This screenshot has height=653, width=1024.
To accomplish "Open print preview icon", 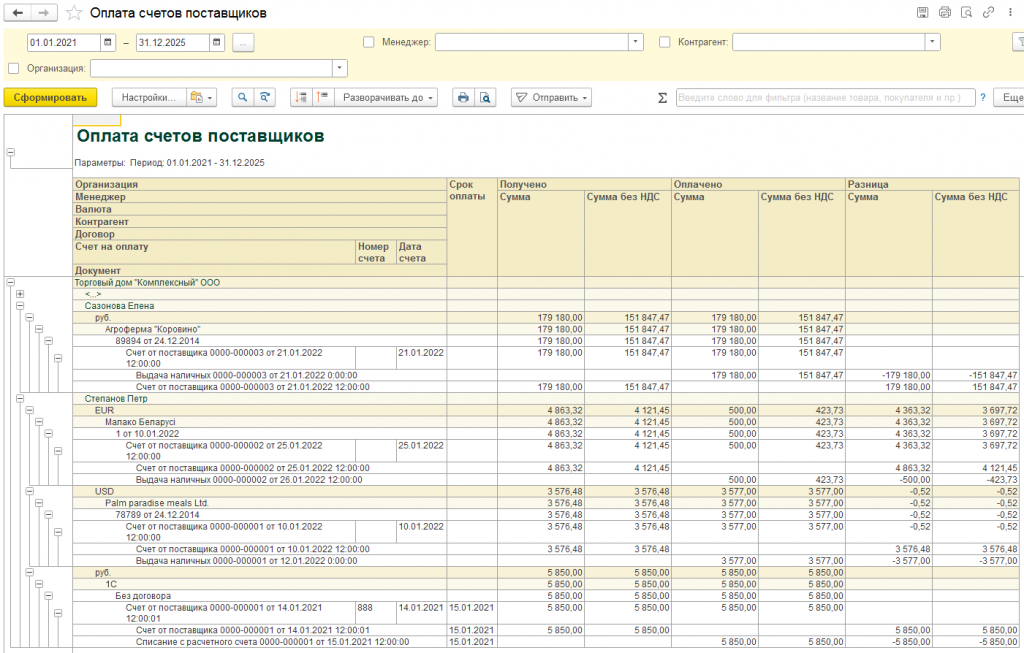I will point(484,97).
